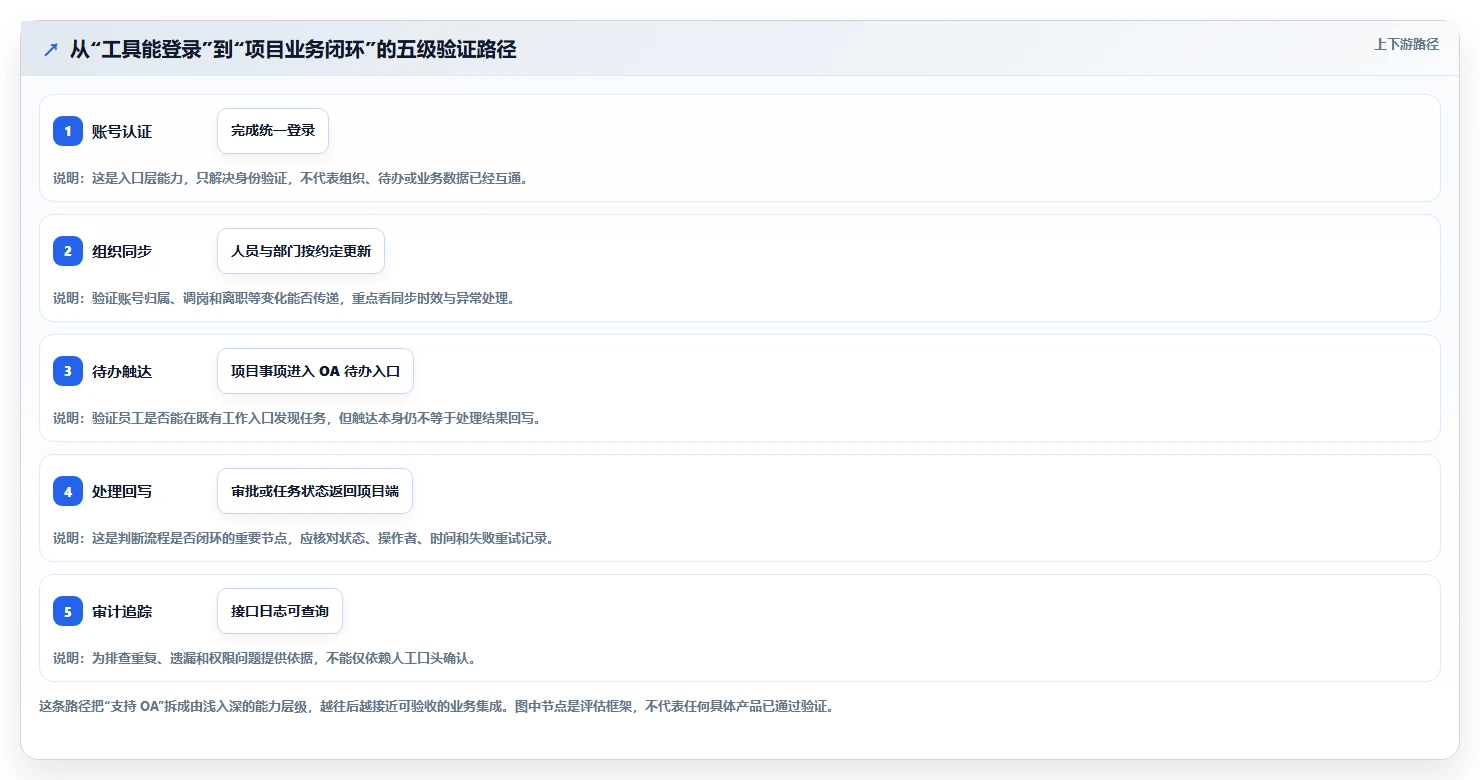Click the 处理回写 step label
Screen dimensions: 1480x780
click(122, 491)
